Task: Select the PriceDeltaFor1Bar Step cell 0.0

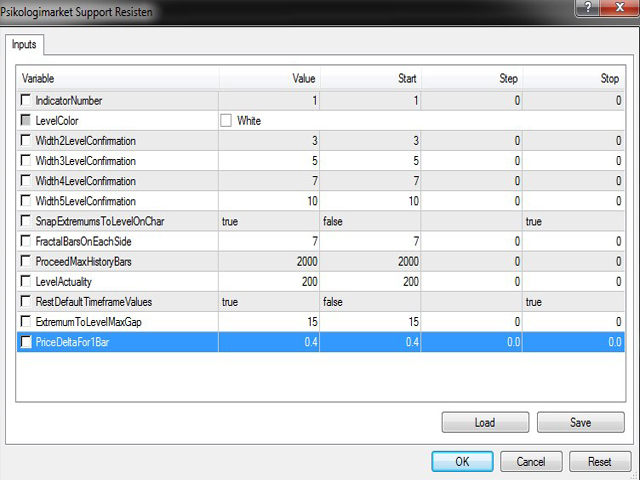Action: 472,342
